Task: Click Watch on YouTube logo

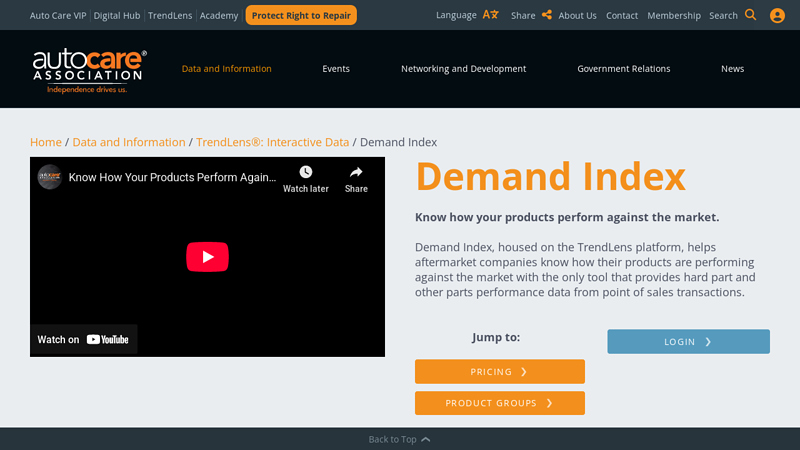Action: (108, 339)
